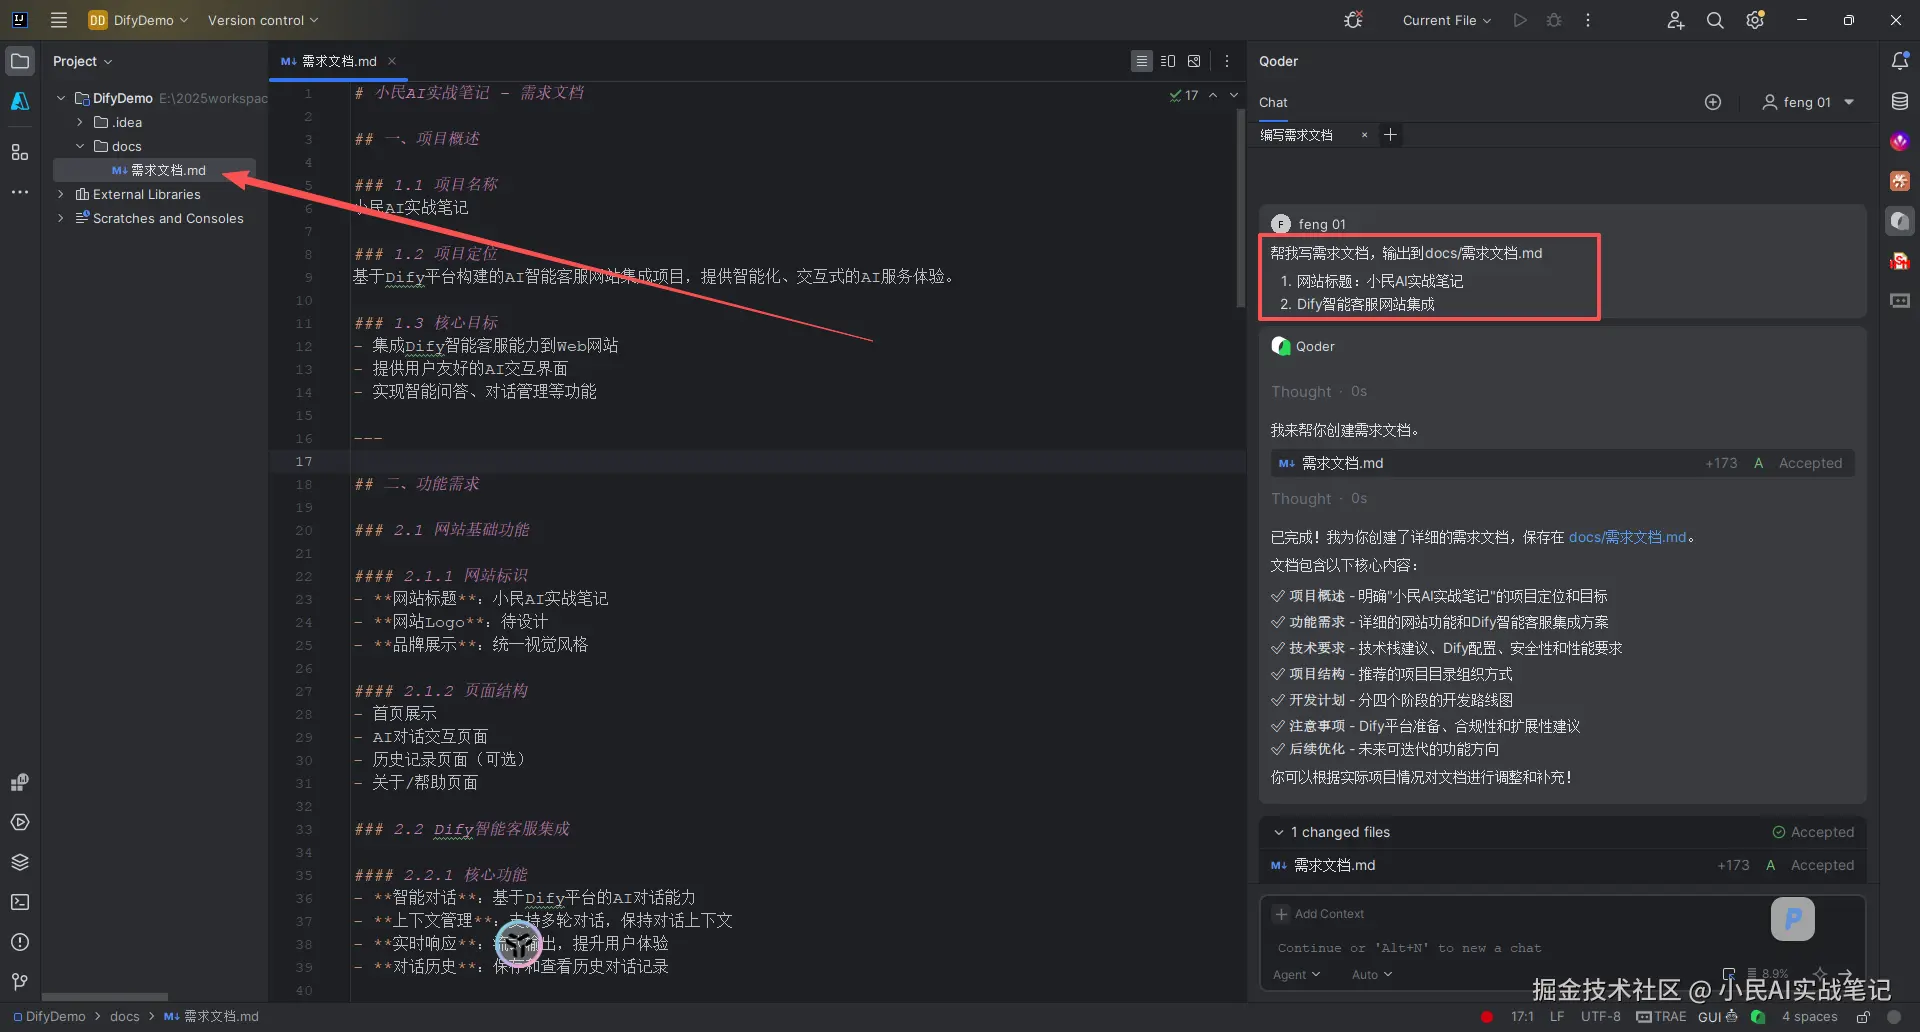Switch editor to Preview-only mode
This screenshot has width=1920, height=1032.
coord(1194,61)
